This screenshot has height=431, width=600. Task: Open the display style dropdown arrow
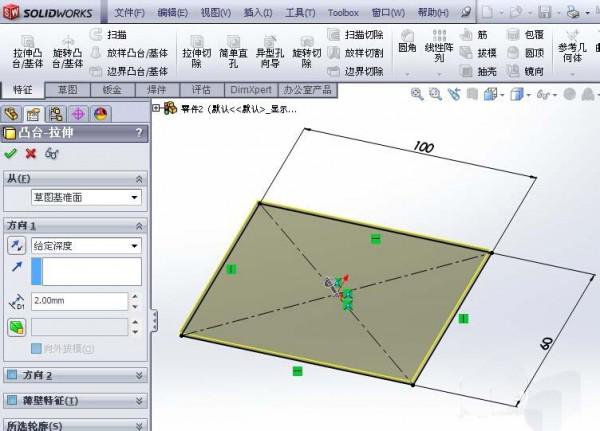point(529,95)
